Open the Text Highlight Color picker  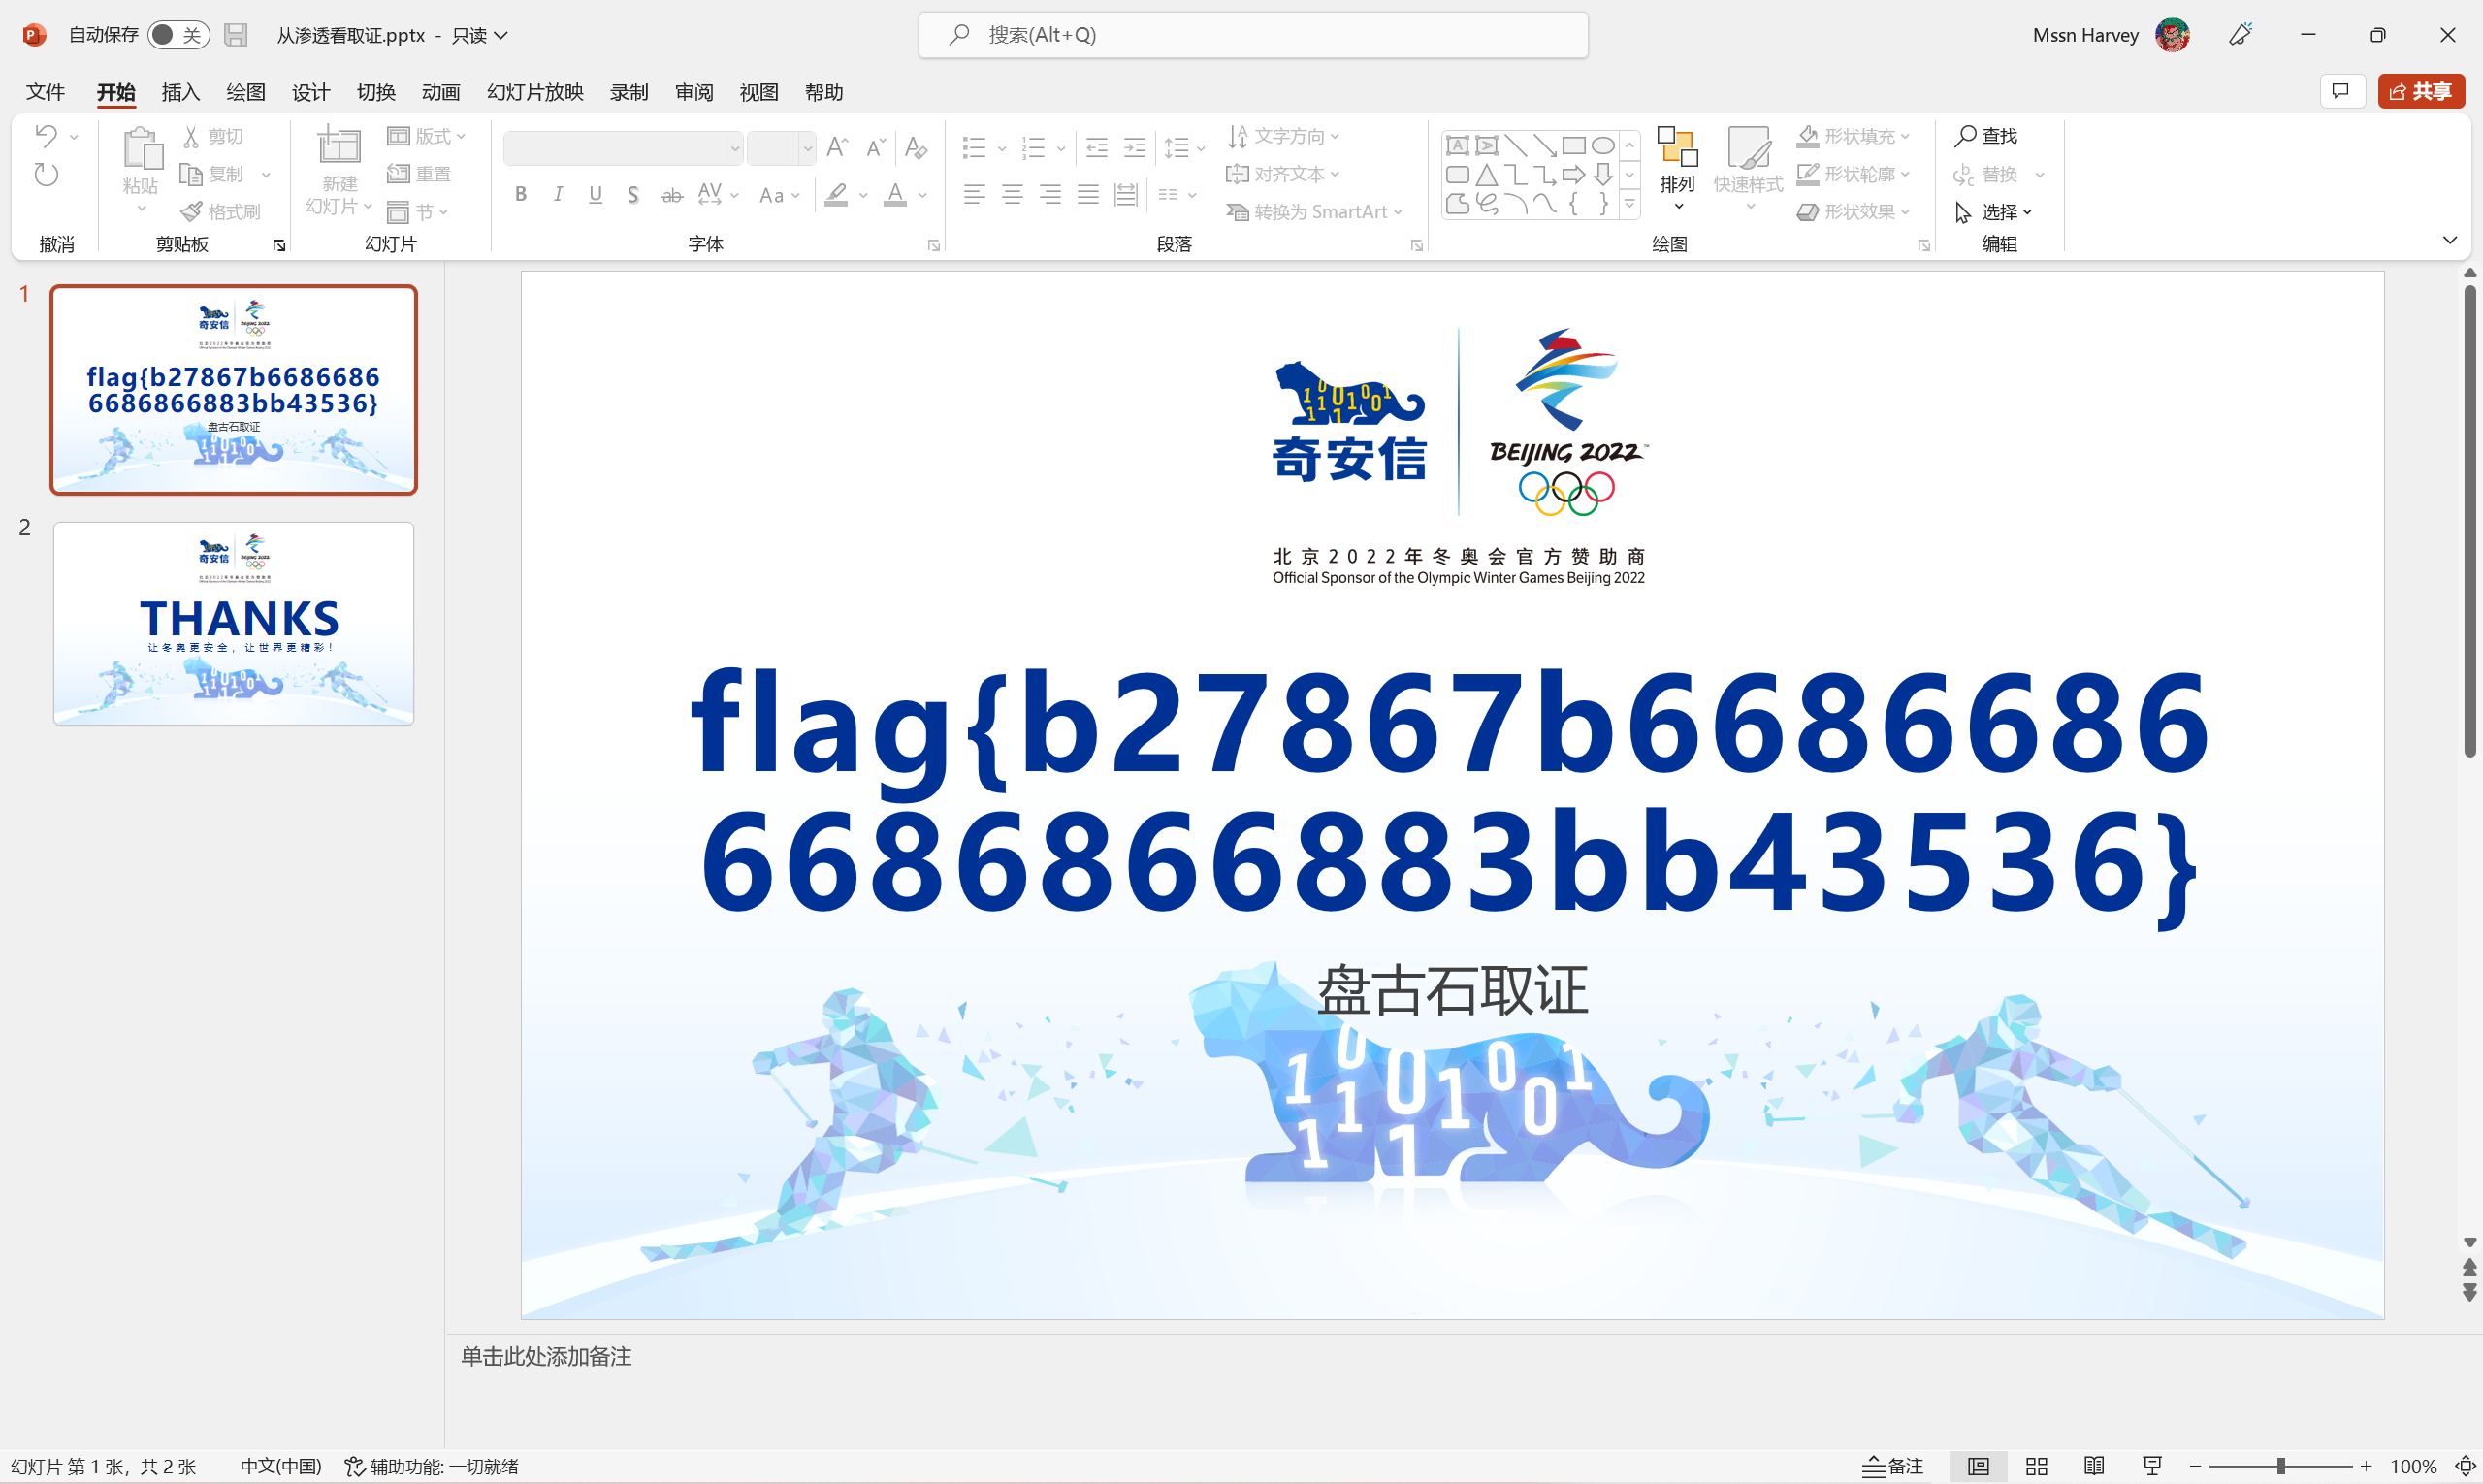tap(837, 195)
